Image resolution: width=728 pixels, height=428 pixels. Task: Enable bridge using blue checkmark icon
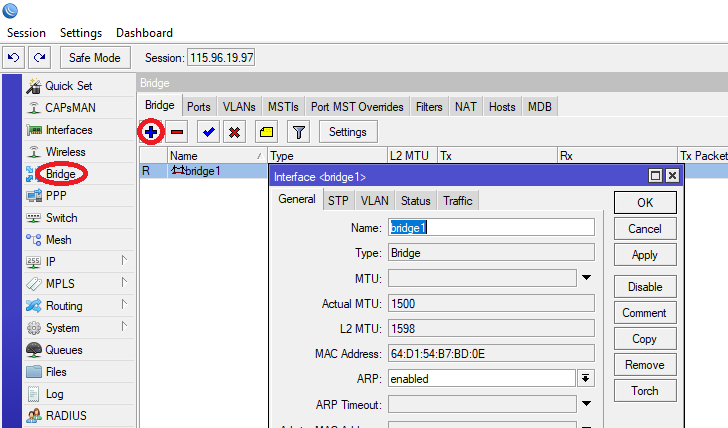click(208, 132)
